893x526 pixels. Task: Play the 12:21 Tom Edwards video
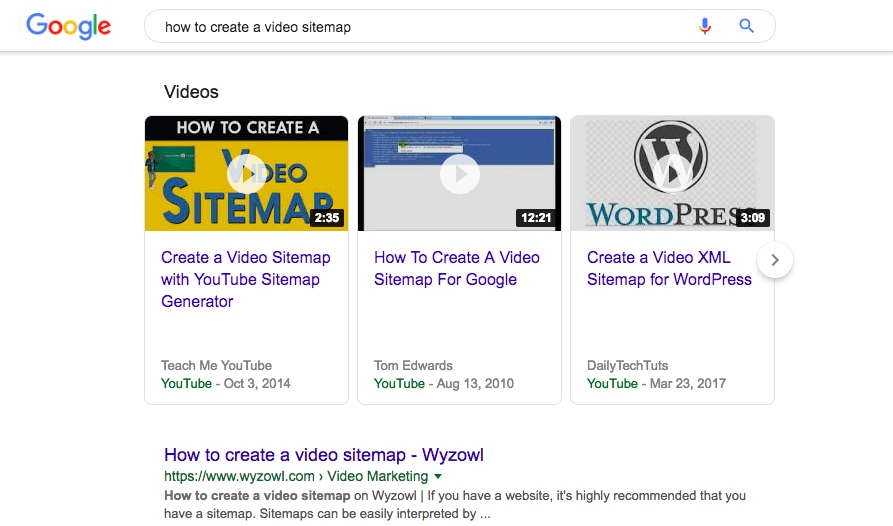tap(460, 174)
